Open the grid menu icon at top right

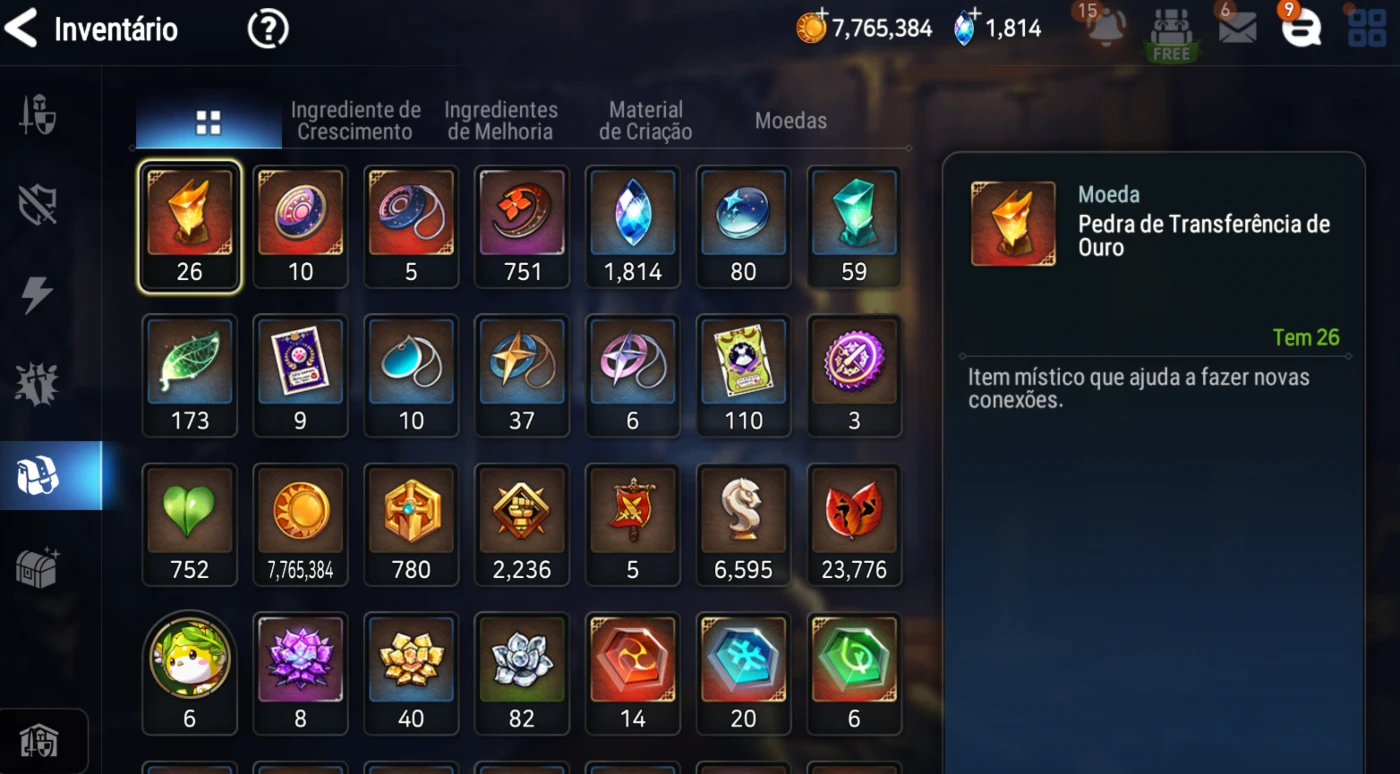(1367, 28)
